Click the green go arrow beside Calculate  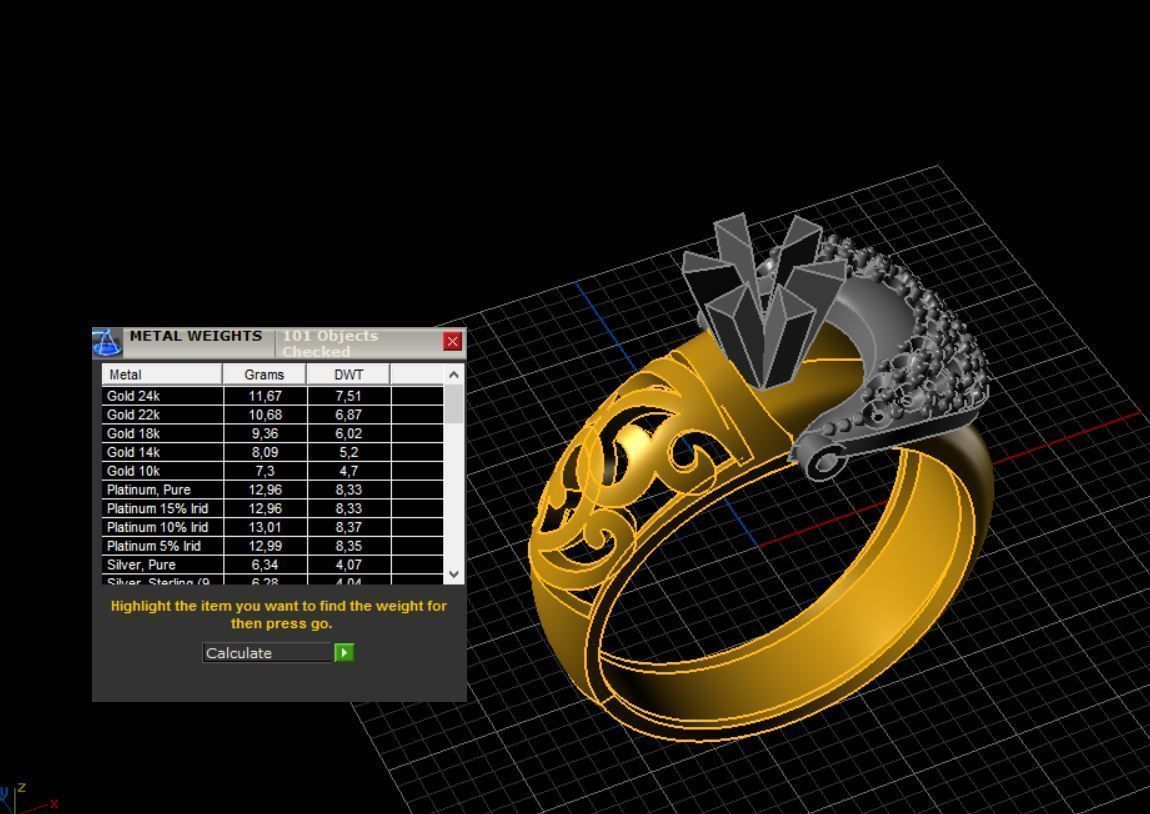[344, 653]
